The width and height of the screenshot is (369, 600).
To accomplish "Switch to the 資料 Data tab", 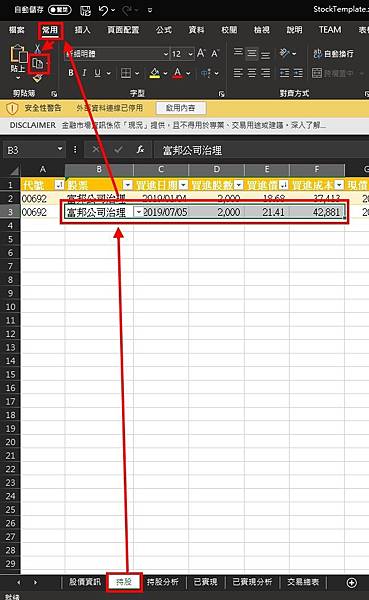I will [196, 30].
